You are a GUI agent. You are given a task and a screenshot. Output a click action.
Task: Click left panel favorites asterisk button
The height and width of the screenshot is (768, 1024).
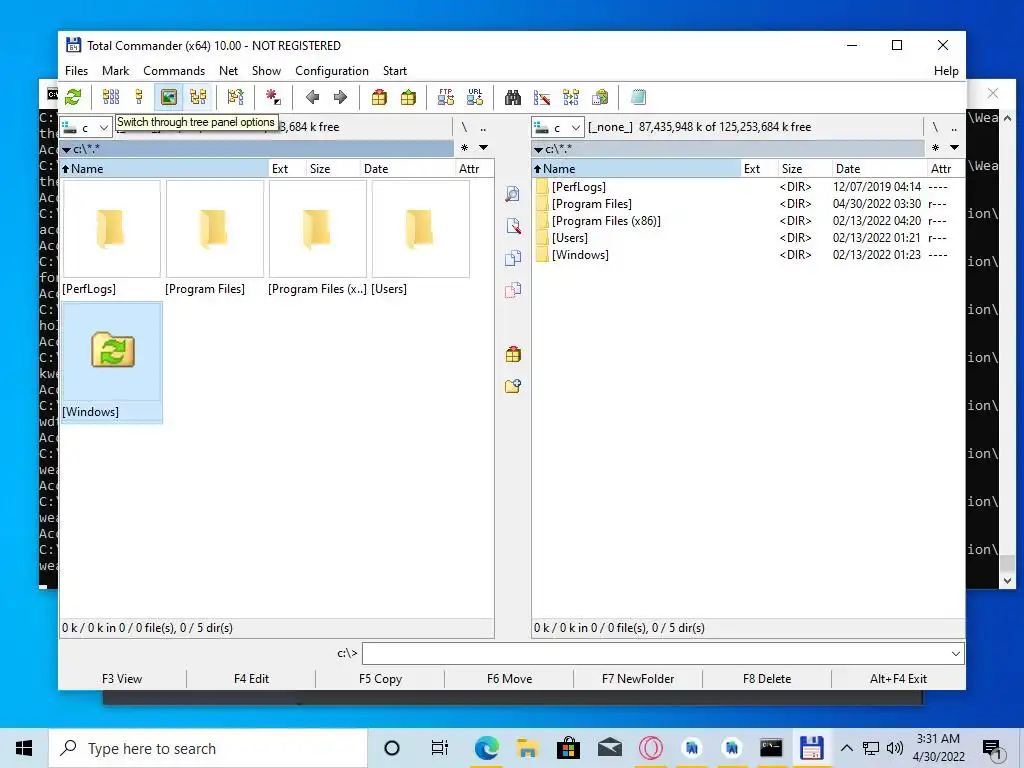coord(464,148)
